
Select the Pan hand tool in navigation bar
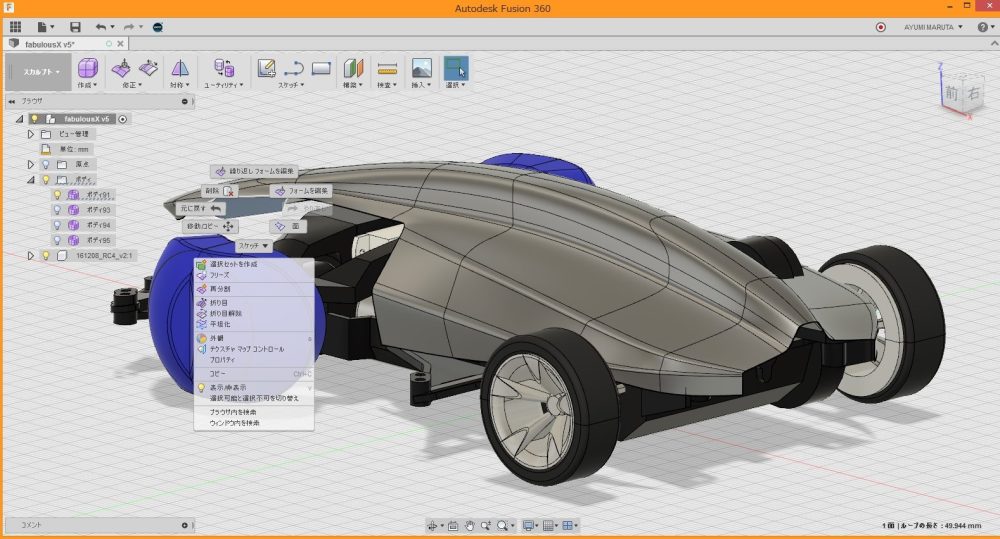pos(469,525)
